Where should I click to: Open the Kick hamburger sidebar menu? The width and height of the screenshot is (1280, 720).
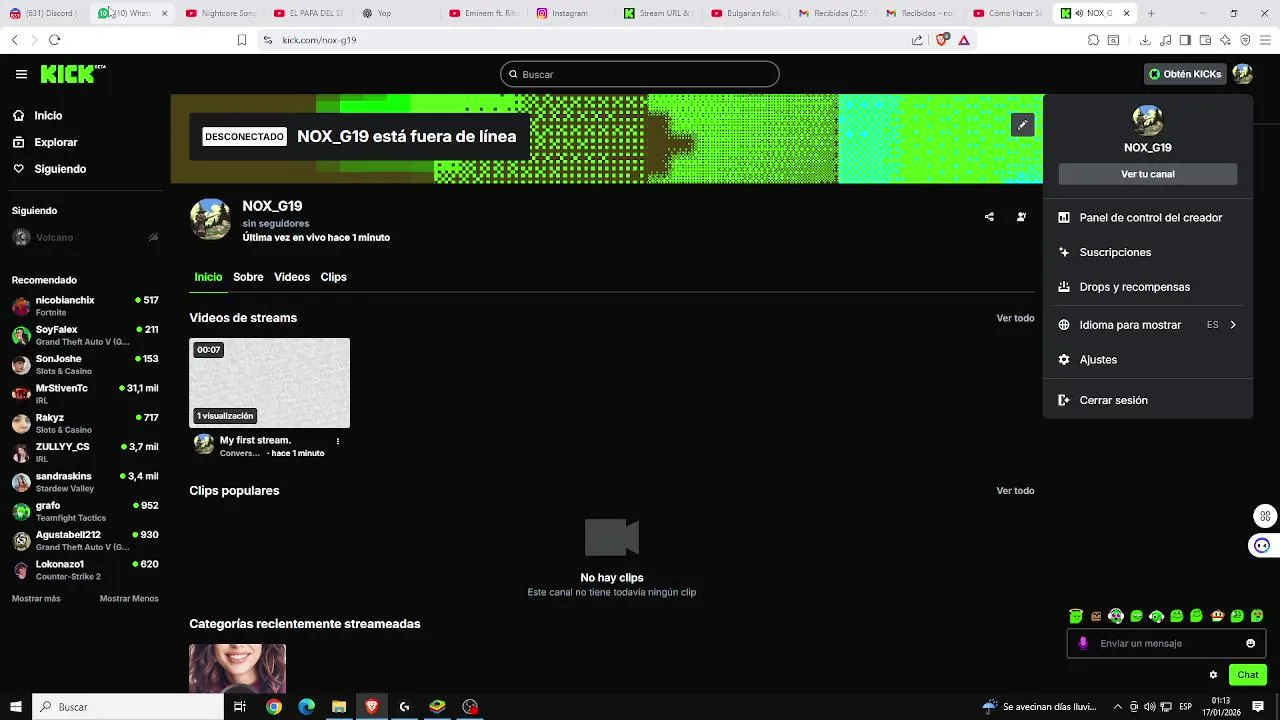click(21, 74)
